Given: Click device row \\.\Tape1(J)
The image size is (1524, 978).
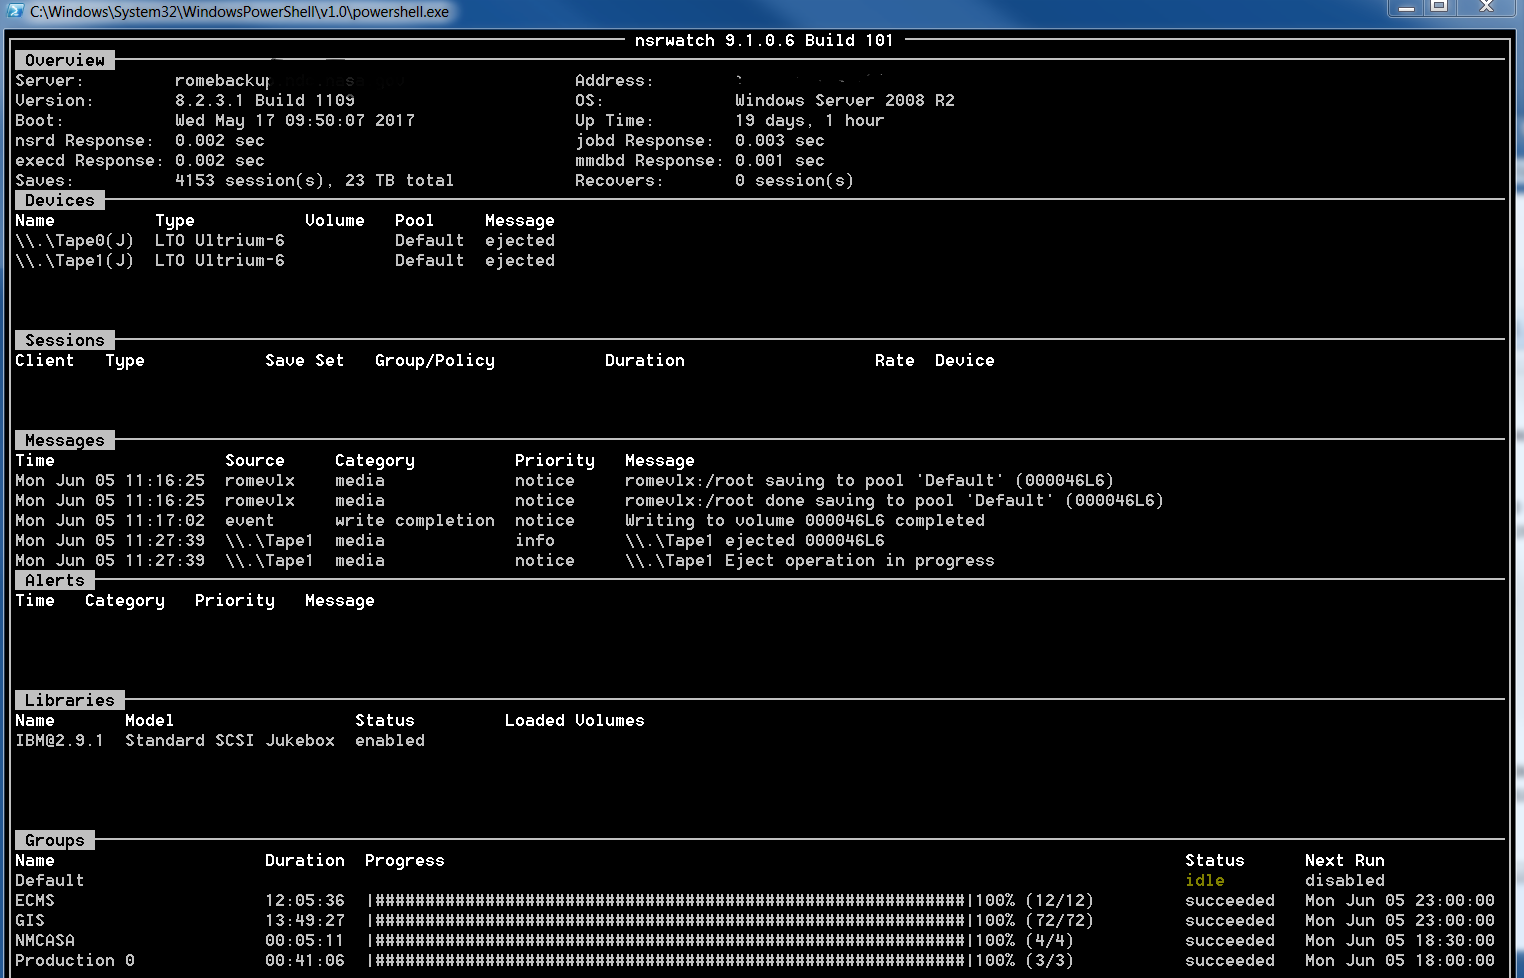Looking at the screenshot, I should point(285,260).
